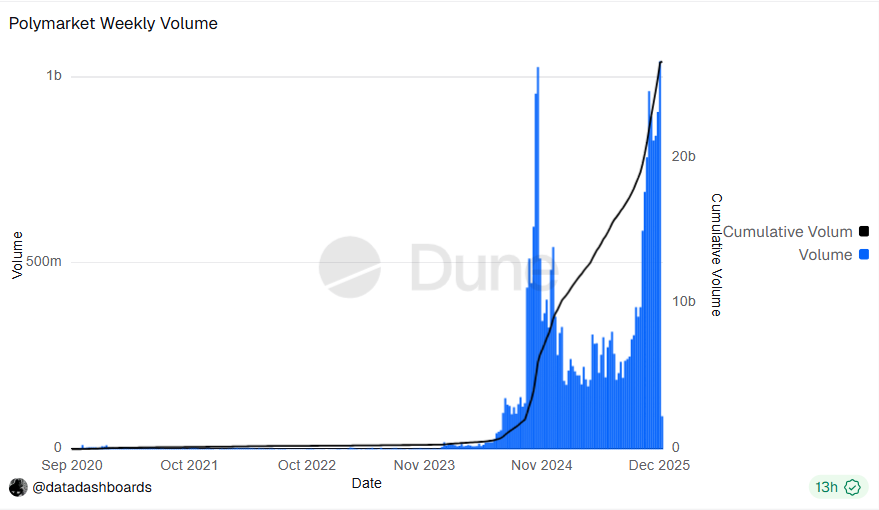Click the Dune watermark circle logo
This screenshot has width=879, height=510.
[349, 267]
